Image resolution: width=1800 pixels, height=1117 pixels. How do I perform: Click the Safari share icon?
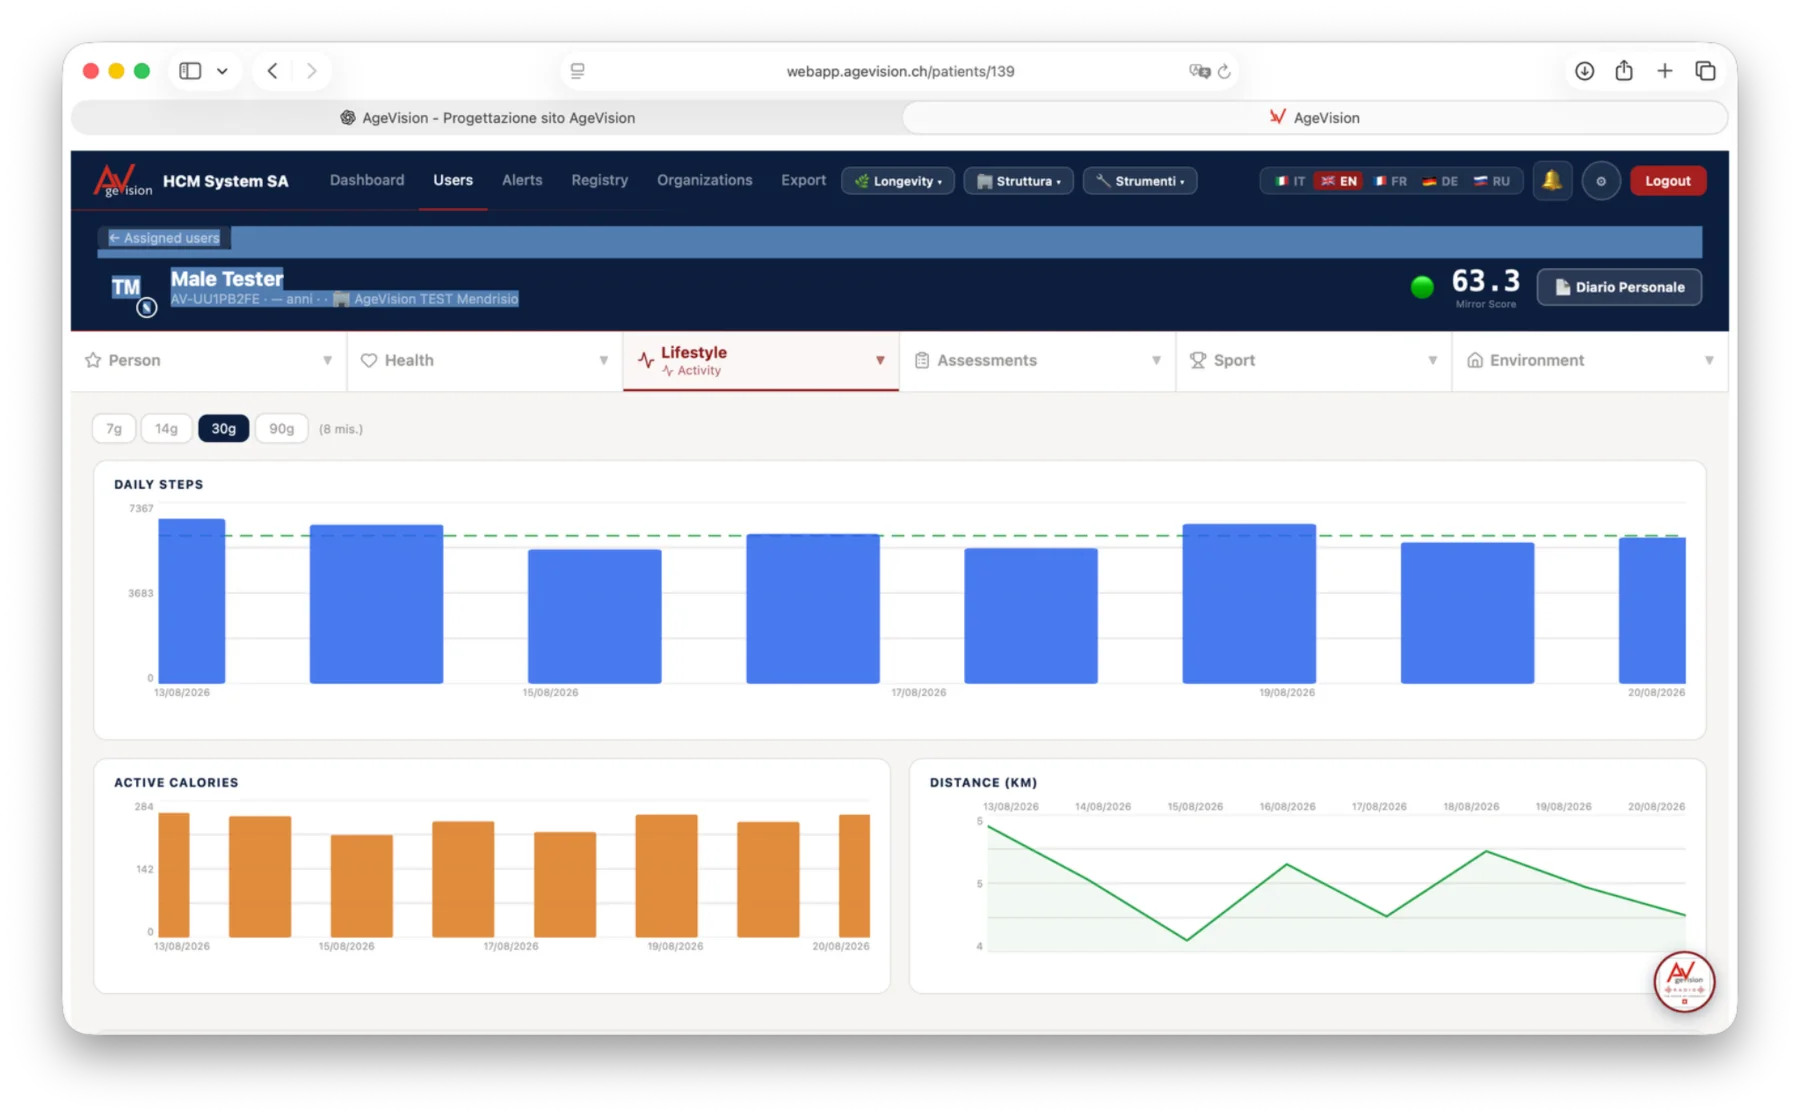(1624, 70)
